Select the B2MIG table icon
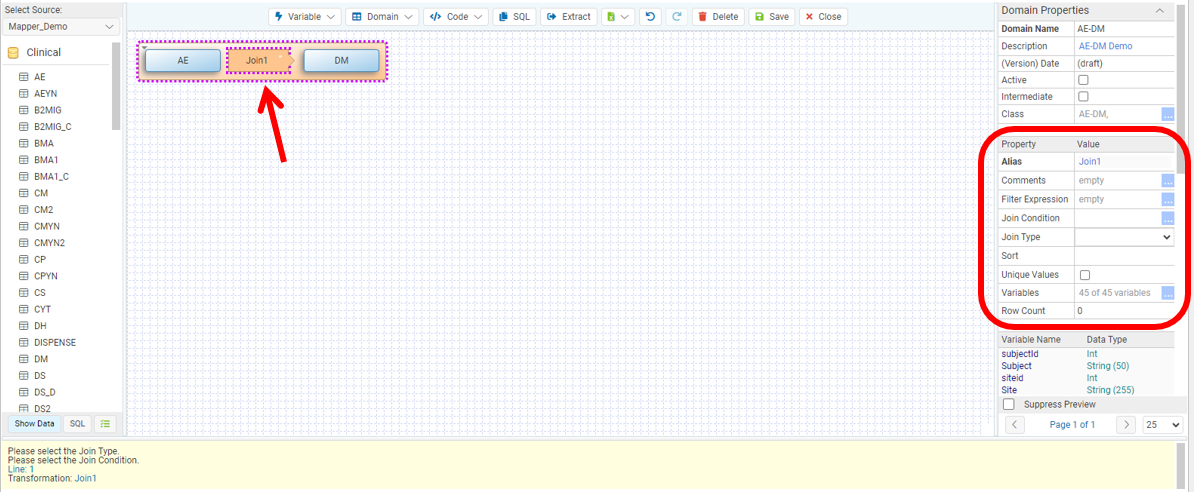This screenshot has width=1194, height=492. [x=23, y=110]
